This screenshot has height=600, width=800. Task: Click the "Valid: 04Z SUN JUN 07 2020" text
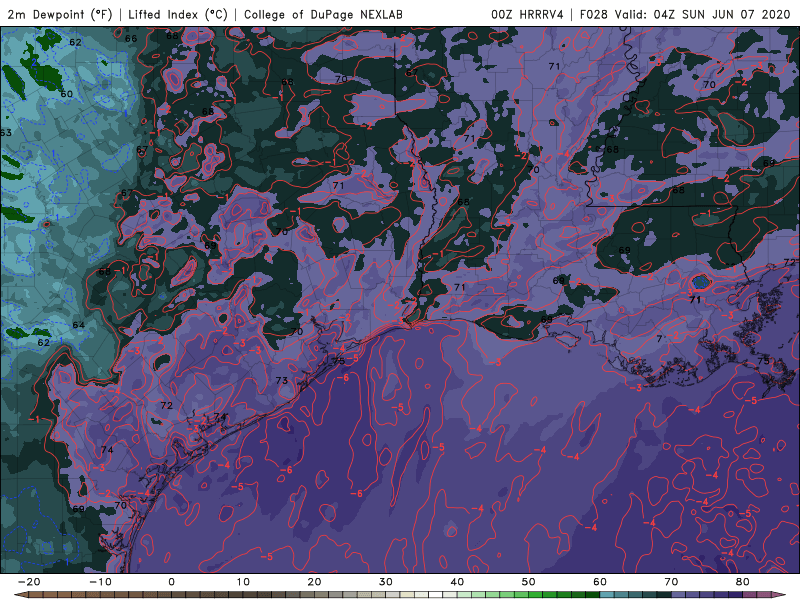(703, 14)
